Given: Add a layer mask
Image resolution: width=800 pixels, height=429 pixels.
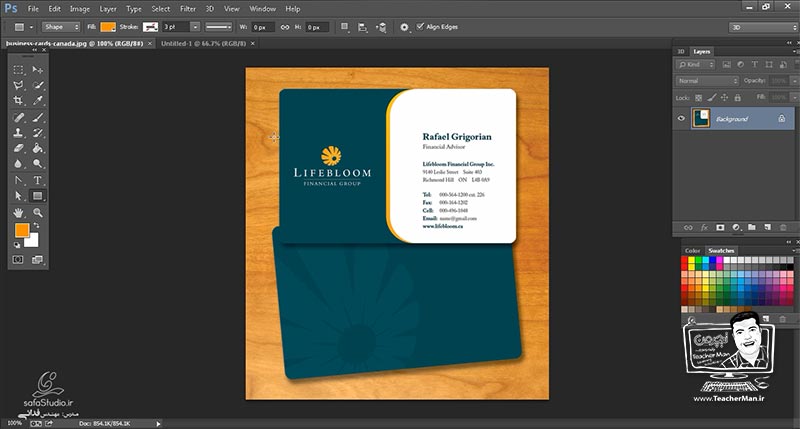Looking at the screenshot, I should coord(720,228).
